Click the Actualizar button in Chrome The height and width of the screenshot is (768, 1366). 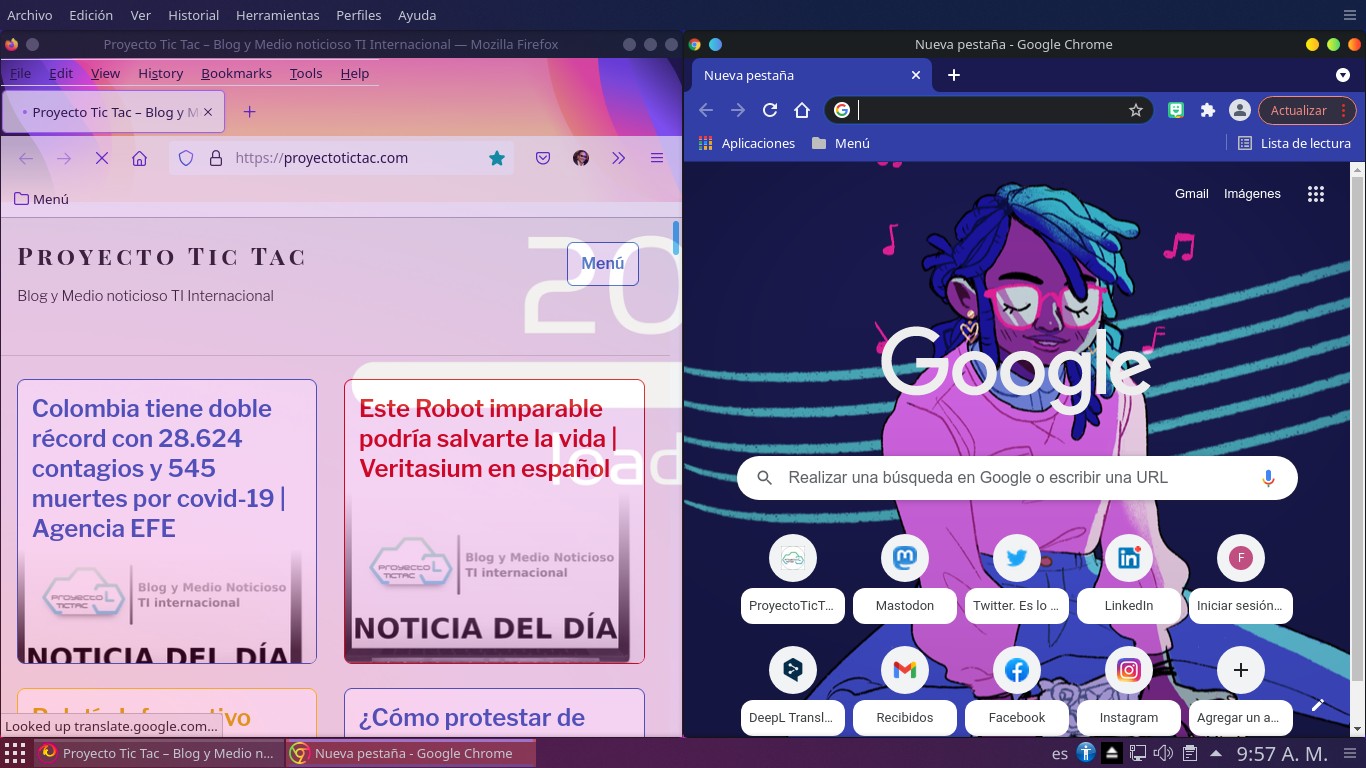pos(1298,111)
